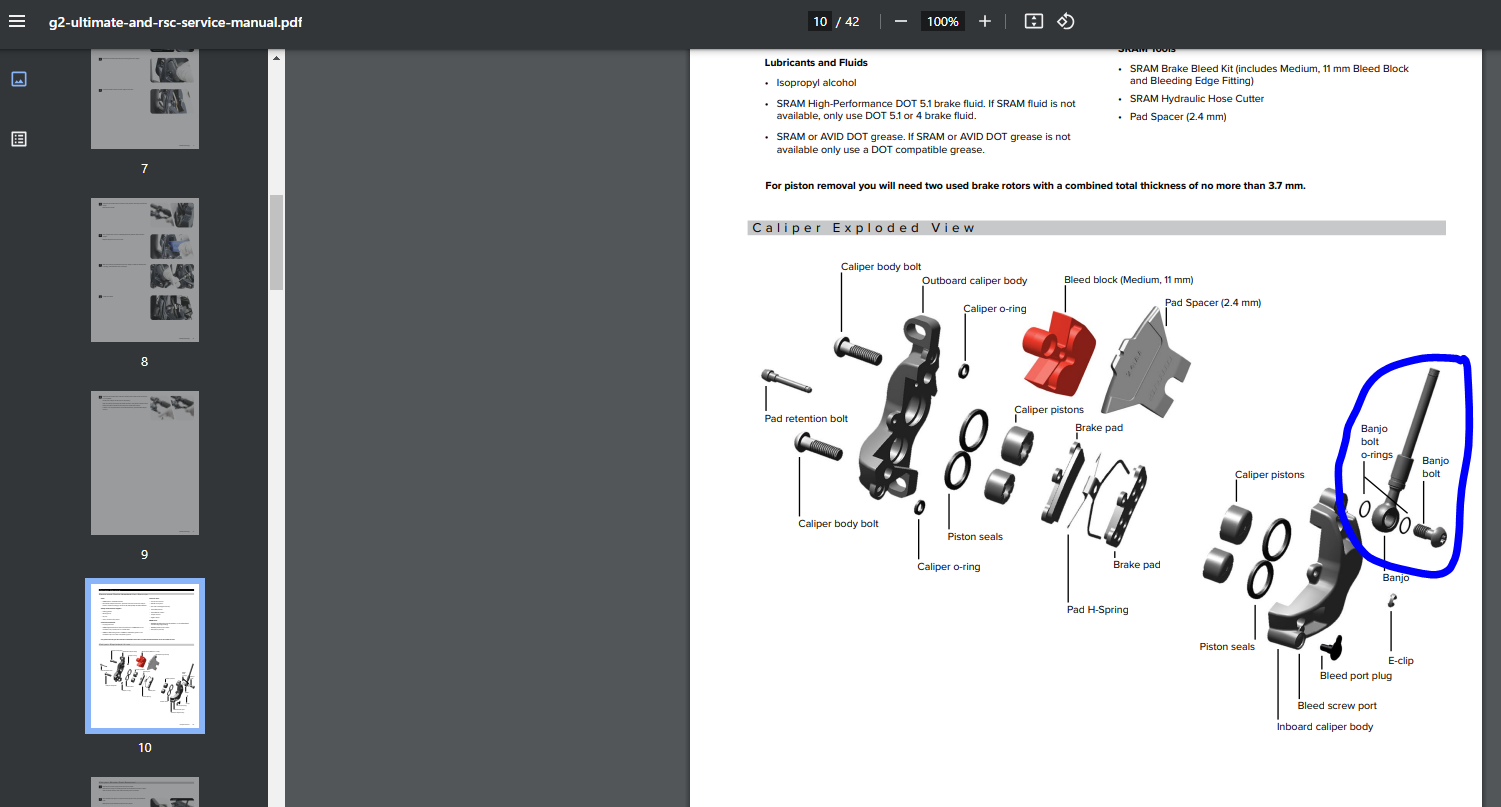Image resolution: width=1501 pixels, height=807 pixels.
Task: Click the Caliper Exploded View heading
Action: [863, 228]
